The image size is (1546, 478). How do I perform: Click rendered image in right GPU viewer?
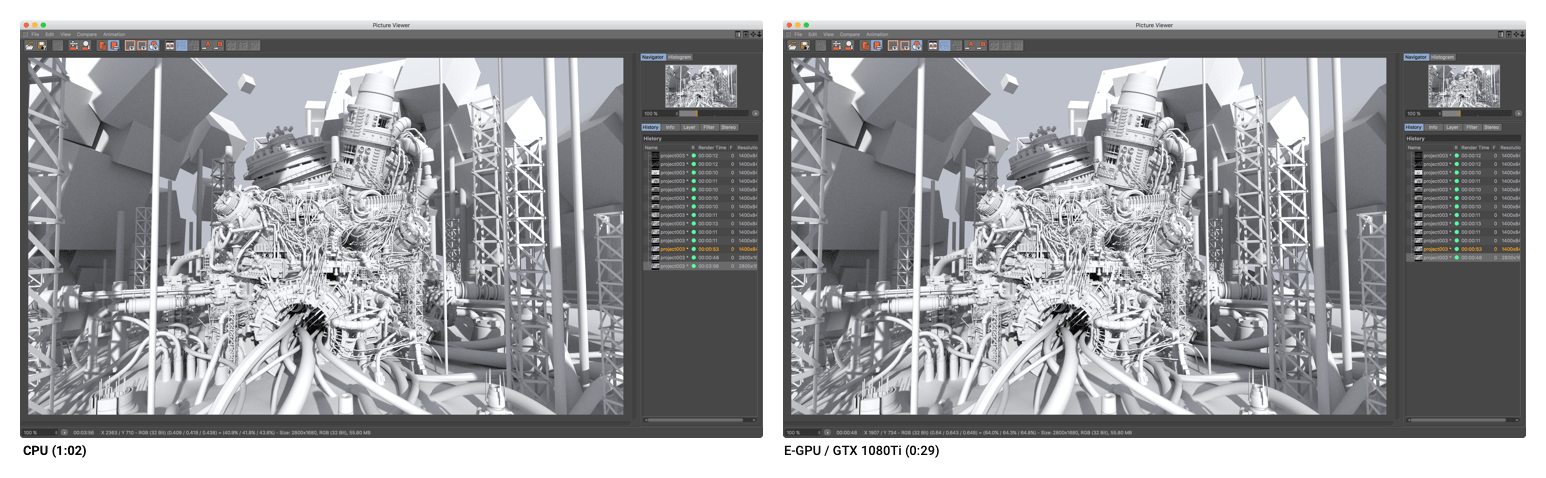(x=1088, y=235)
